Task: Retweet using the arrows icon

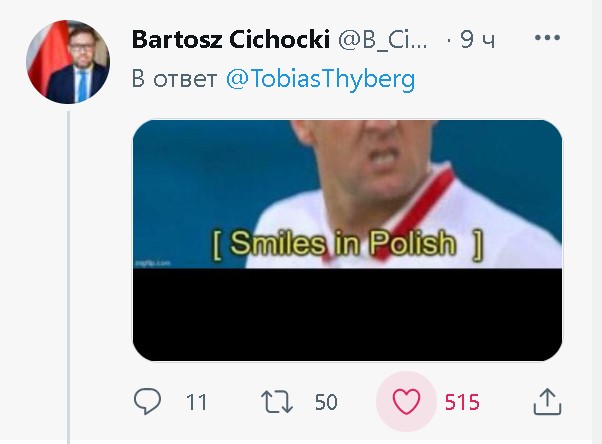Action: (x=277, y=402)
